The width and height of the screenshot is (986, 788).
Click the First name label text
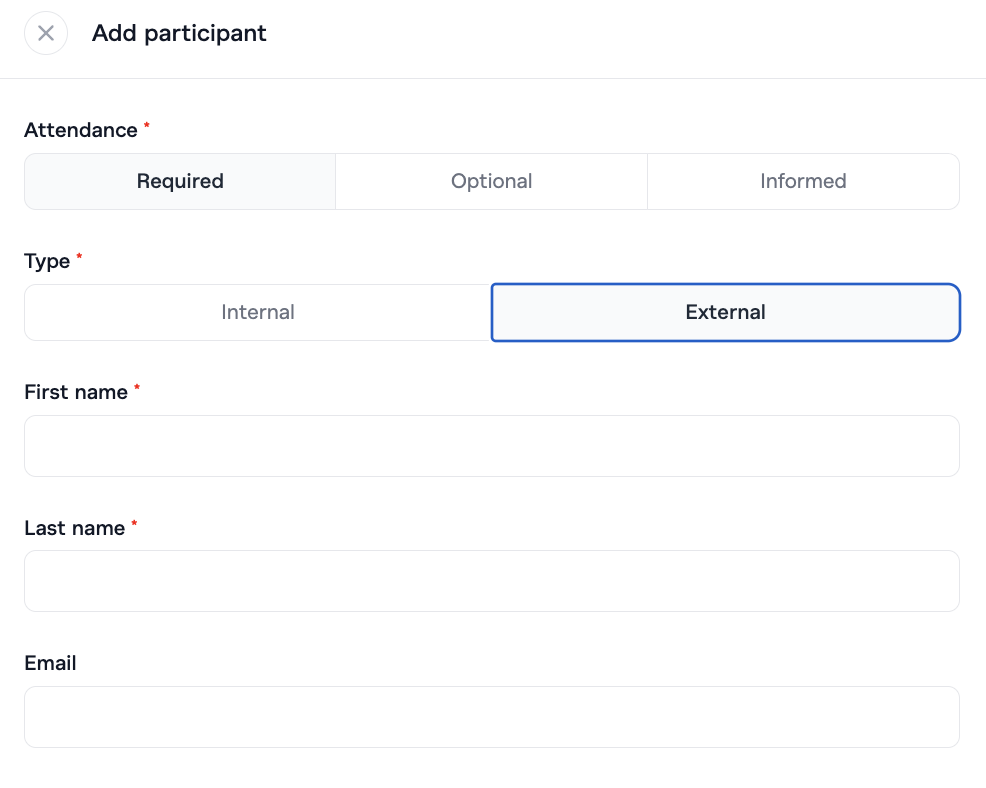click(75, 392)
